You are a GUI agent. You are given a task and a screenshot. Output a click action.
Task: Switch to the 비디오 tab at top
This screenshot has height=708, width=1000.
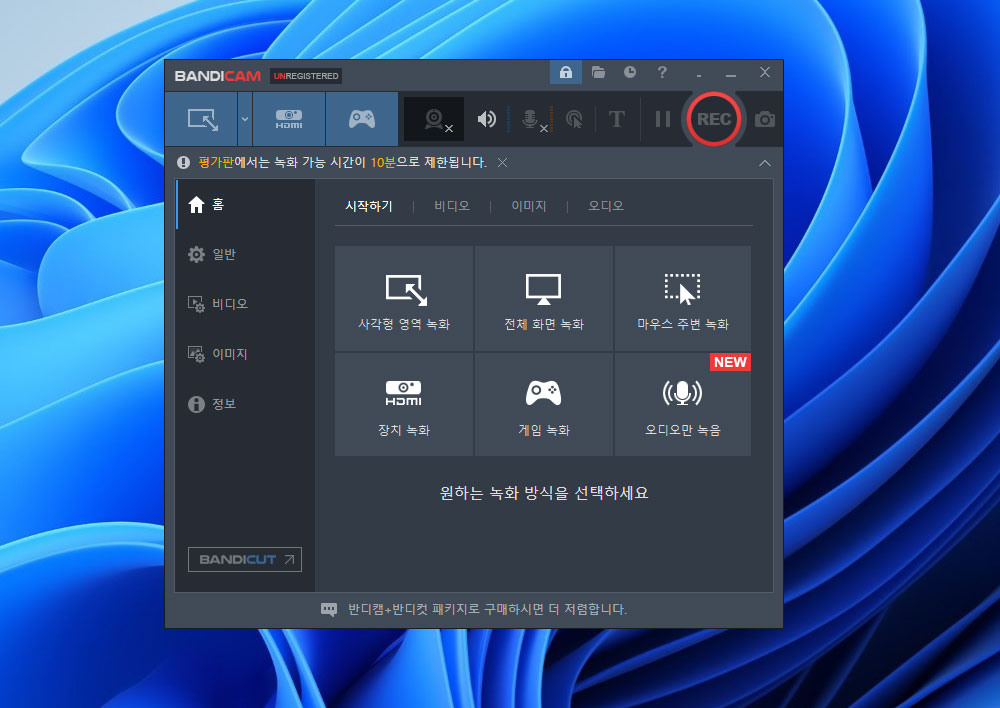[452, 206]
